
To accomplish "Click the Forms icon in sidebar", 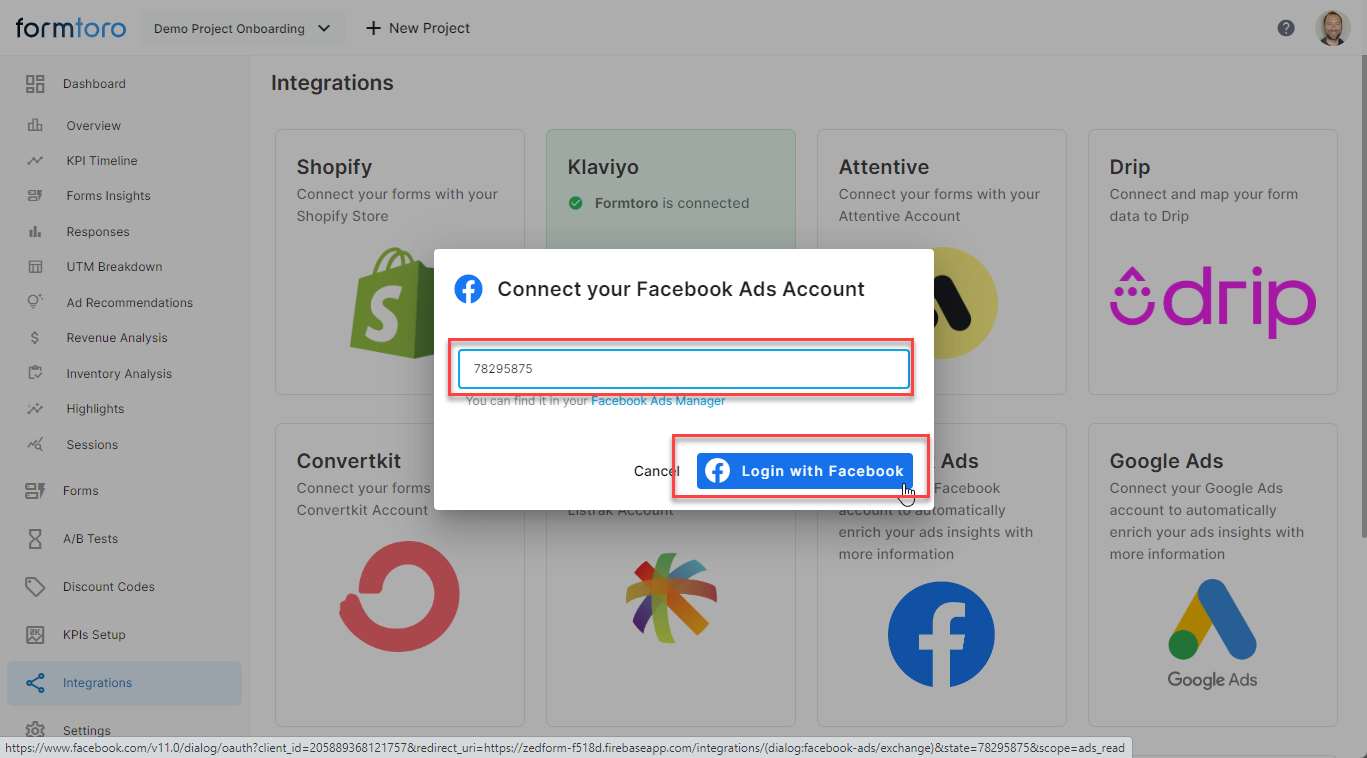I will click(35, 491).
